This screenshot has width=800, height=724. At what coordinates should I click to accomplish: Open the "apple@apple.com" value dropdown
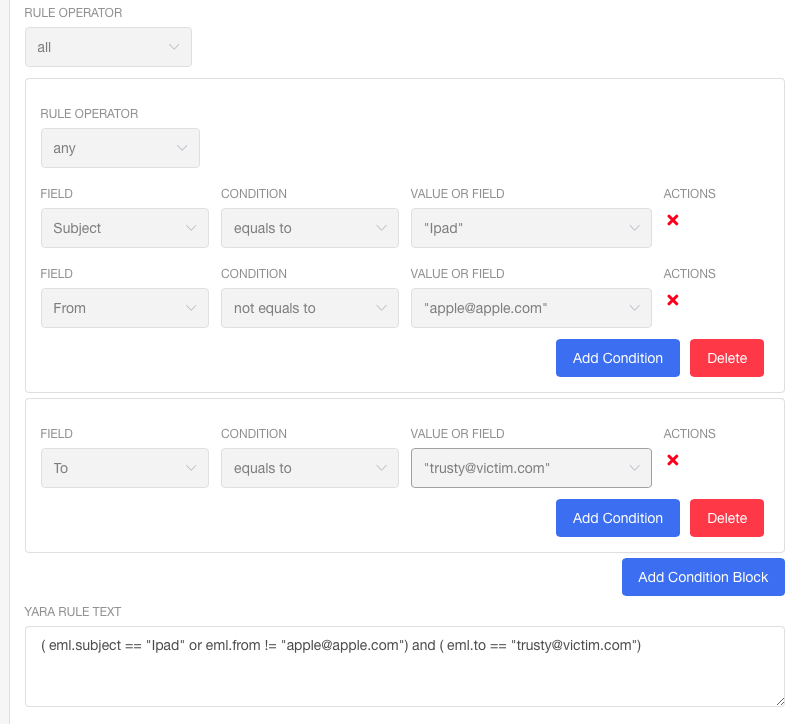(x=531, y=308)
